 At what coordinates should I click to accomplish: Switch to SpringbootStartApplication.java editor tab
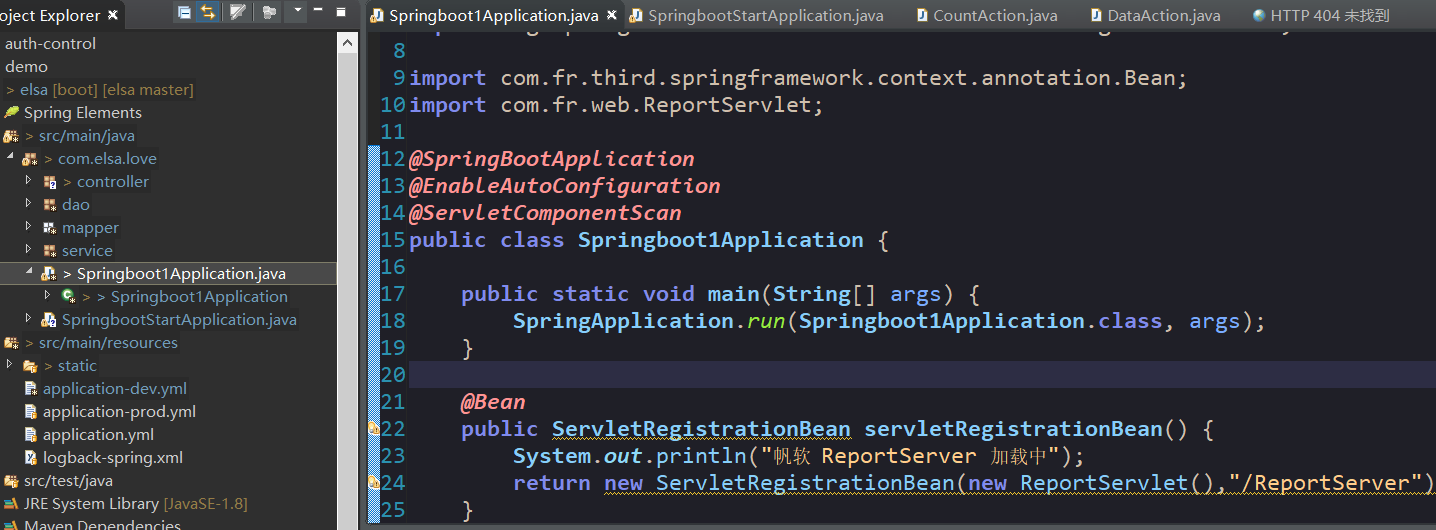[765, 16]
